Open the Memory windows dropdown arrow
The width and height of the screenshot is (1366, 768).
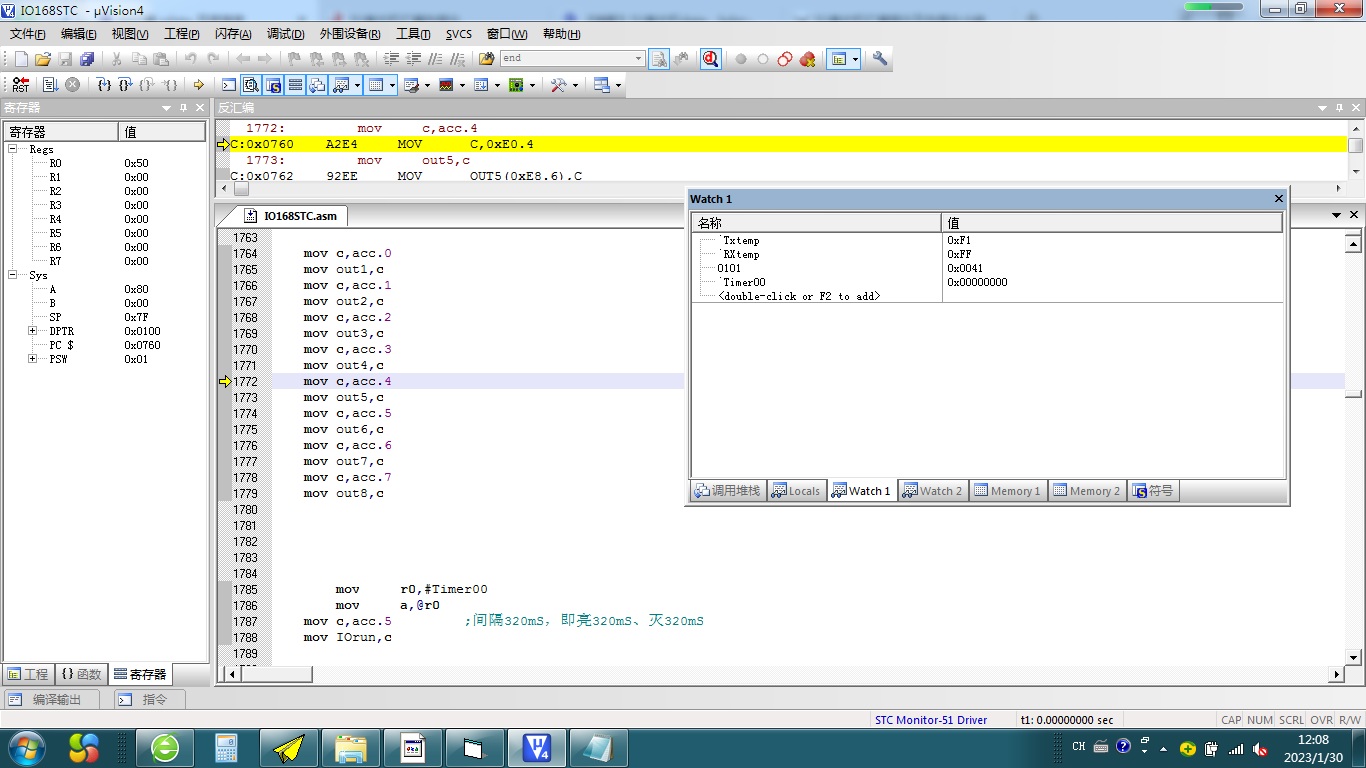pyautogui.click(x=392, y=85)
